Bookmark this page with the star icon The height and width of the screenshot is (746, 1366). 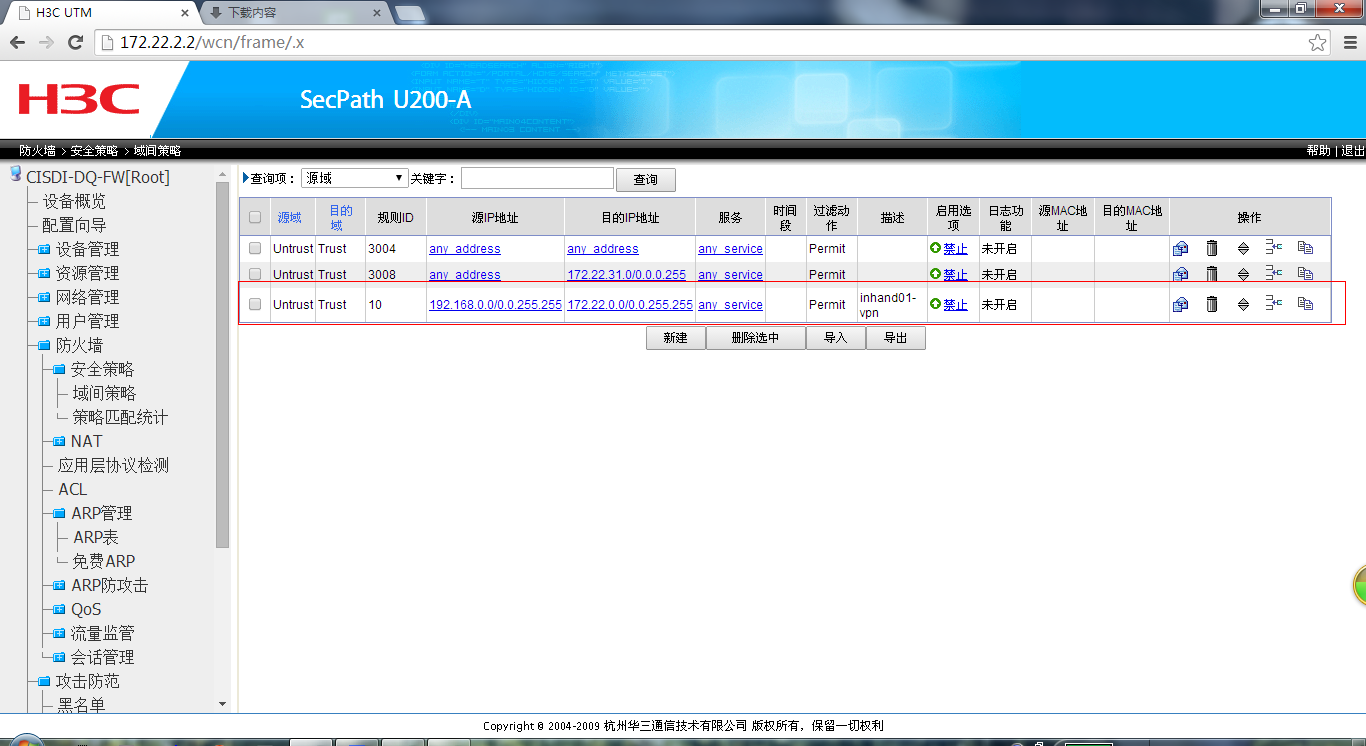1318,43
